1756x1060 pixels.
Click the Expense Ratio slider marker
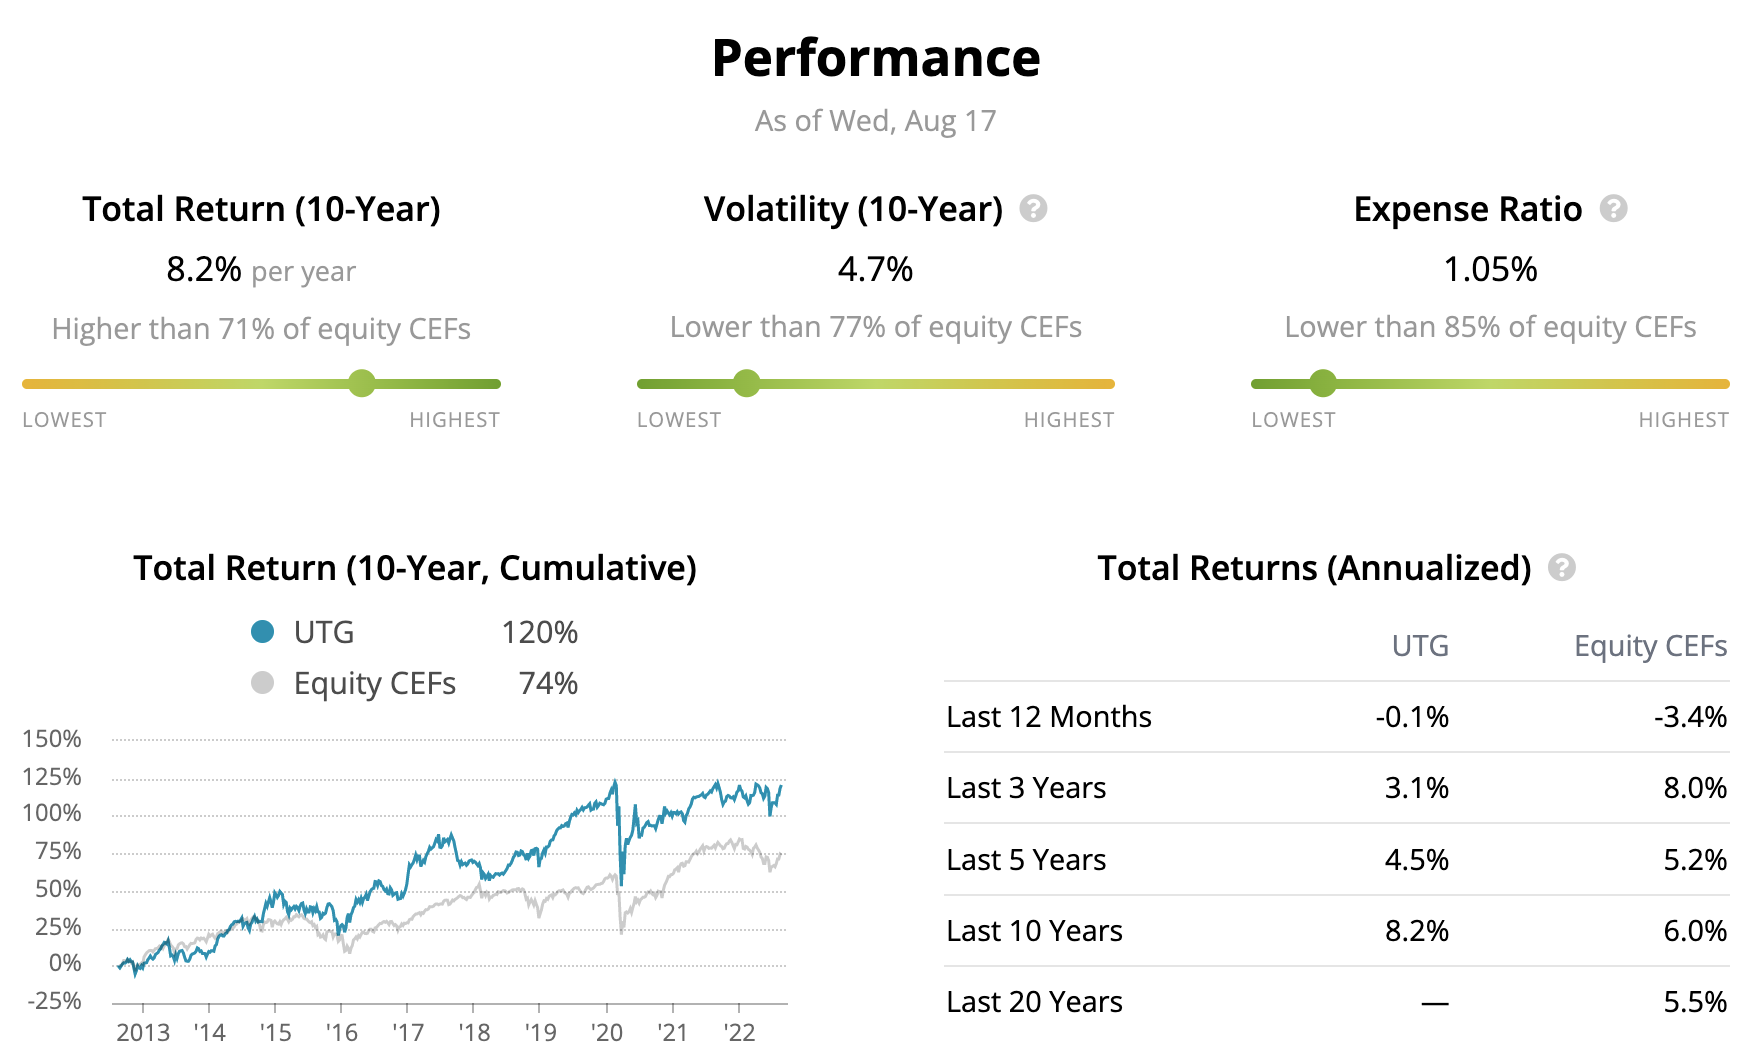pyautogui.click(x=1322, y=383)
